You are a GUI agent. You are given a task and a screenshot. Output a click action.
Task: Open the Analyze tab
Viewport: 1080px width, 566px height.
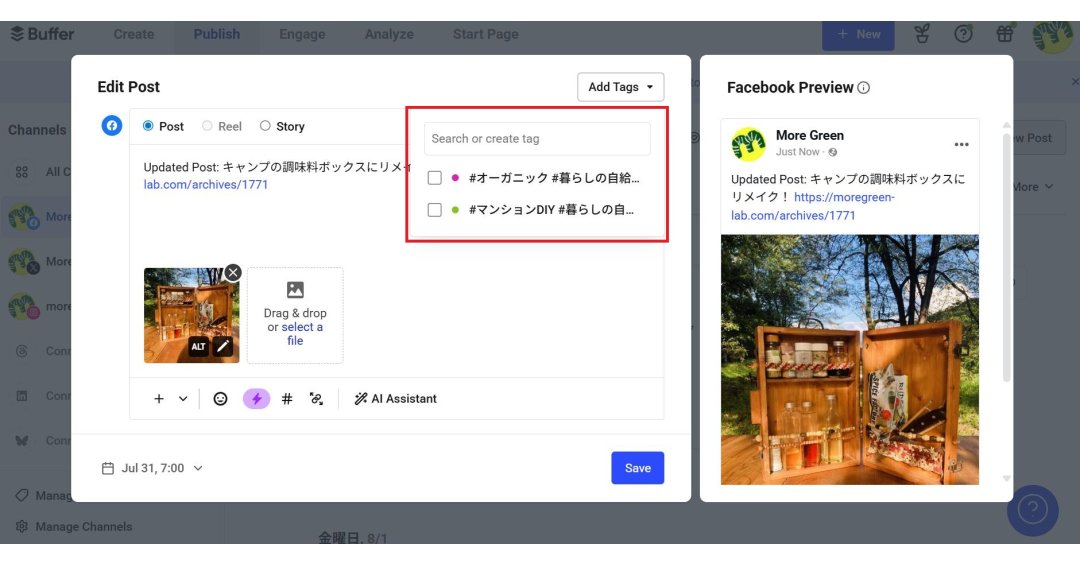coord(389,34)
